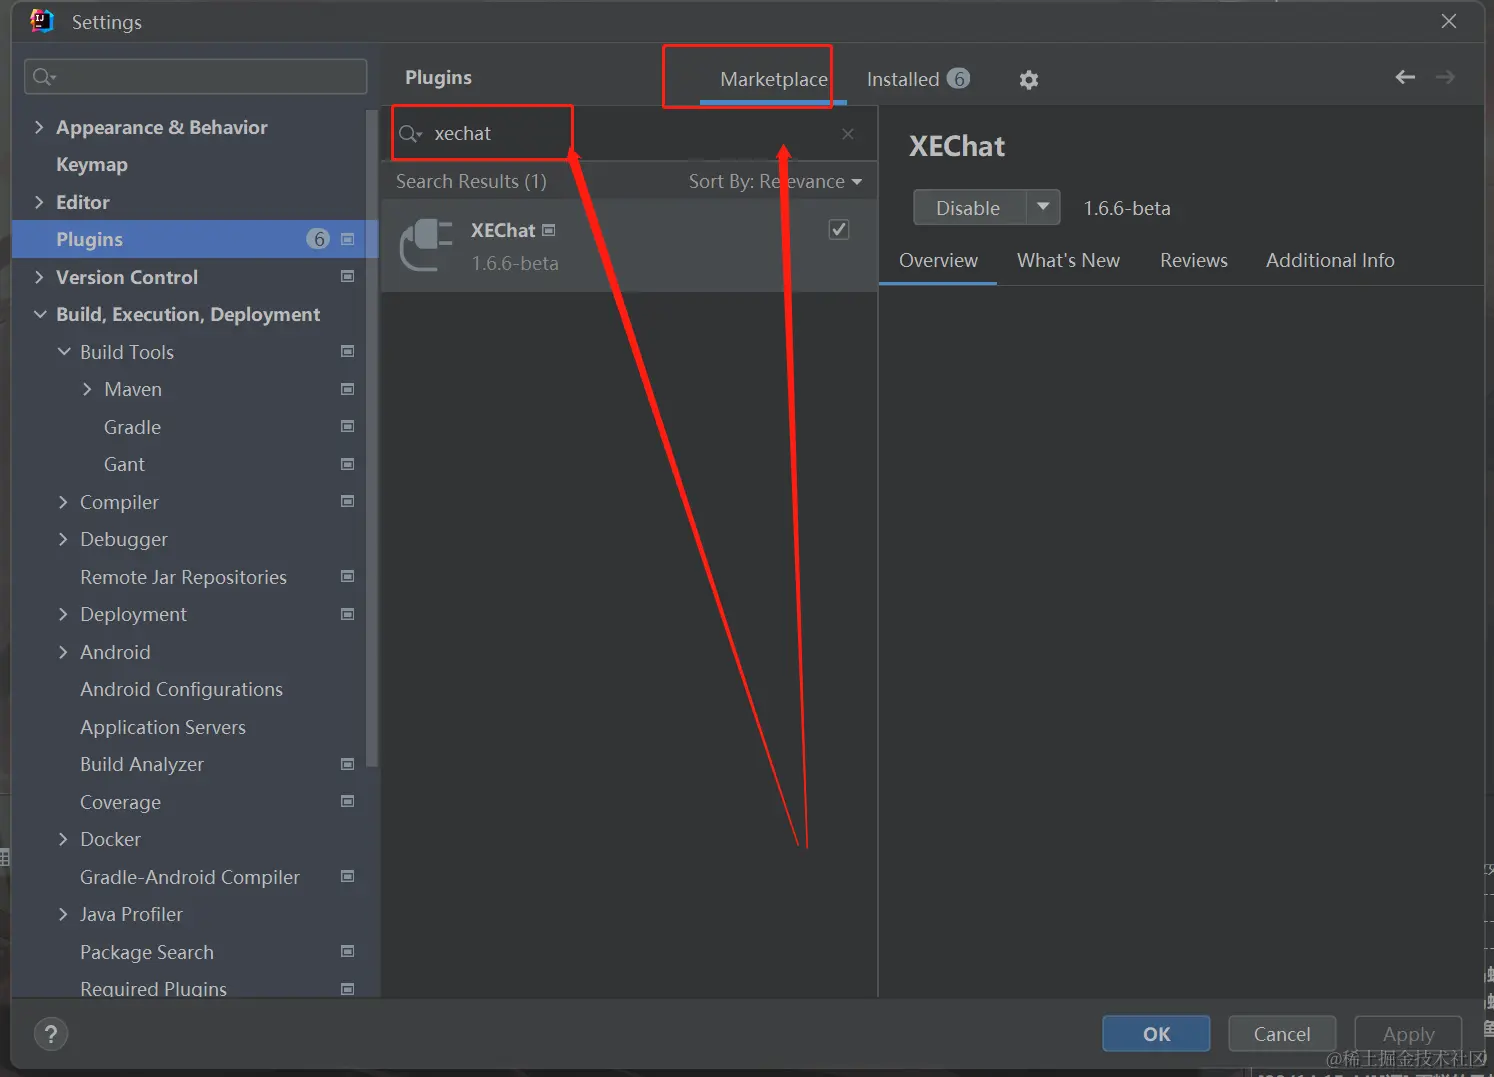Click the Disable plugin button
Viewport: 1494px width, 1077px height.
point(970,208)
